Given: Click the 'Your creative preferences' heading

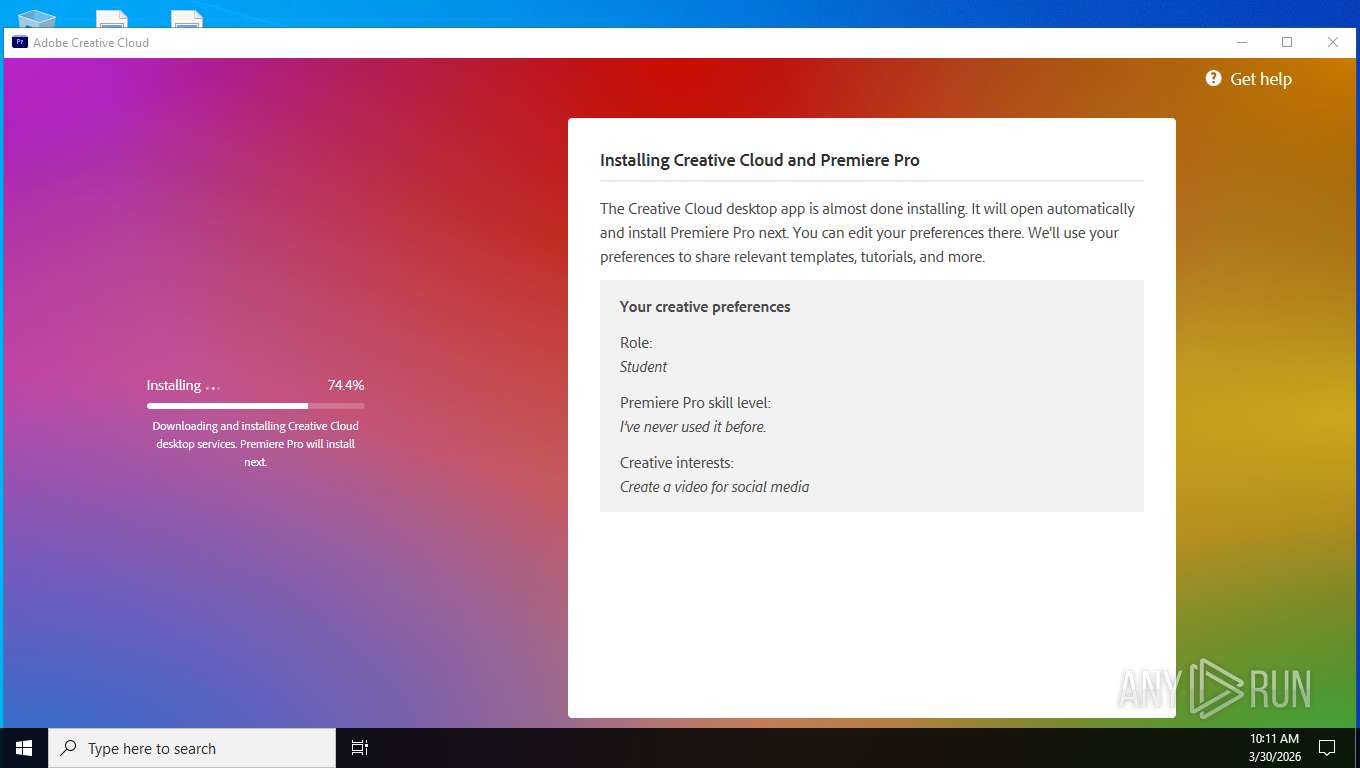Looking at the screenshot, I should pyautogui.click(x=705, y=307).
